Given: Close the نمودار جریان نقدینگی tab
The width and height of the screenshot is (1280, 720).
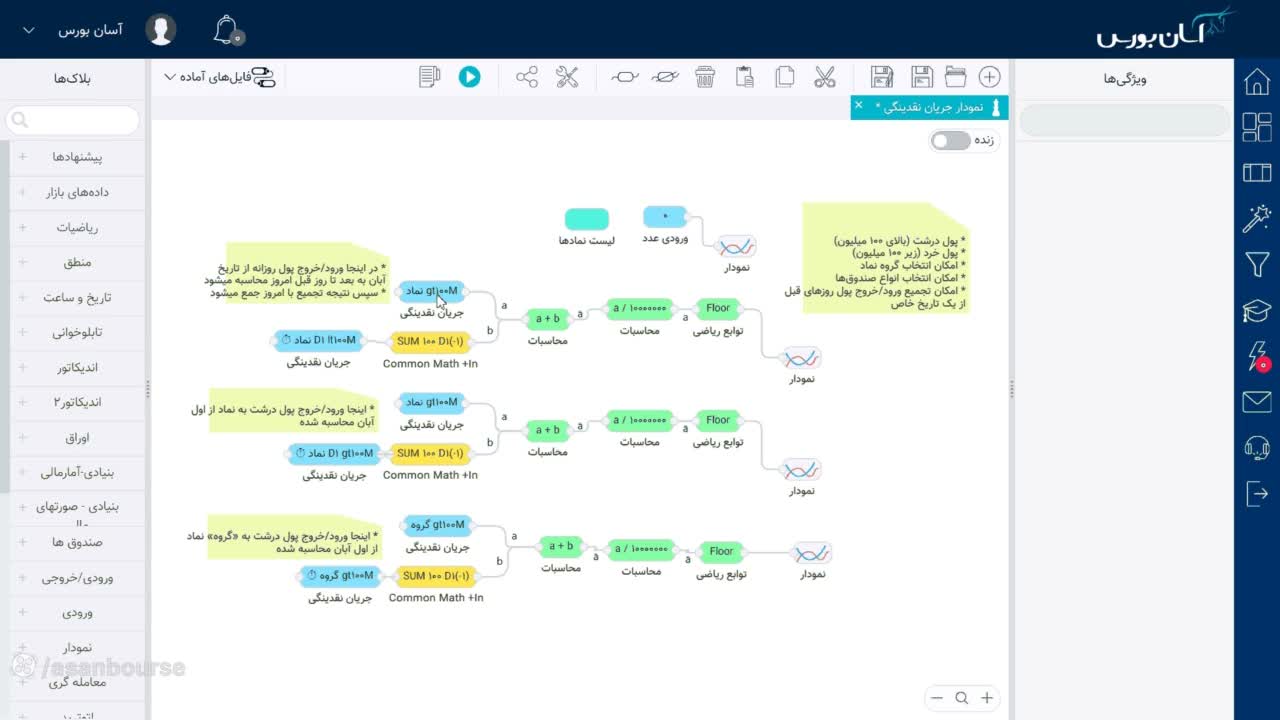Looking at the screenshot, I should click(x=859, y=105).
